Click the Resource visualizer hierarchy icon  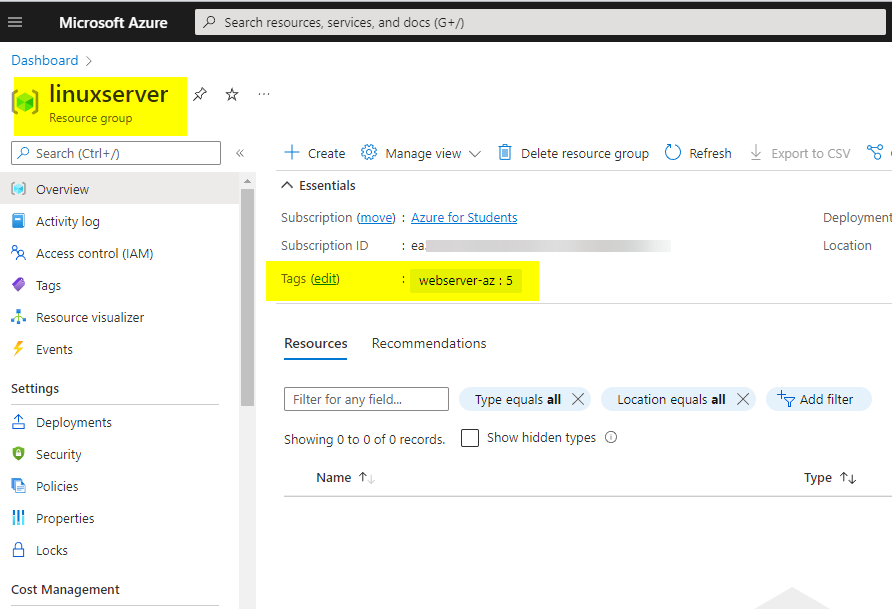[x=18, y=317]
